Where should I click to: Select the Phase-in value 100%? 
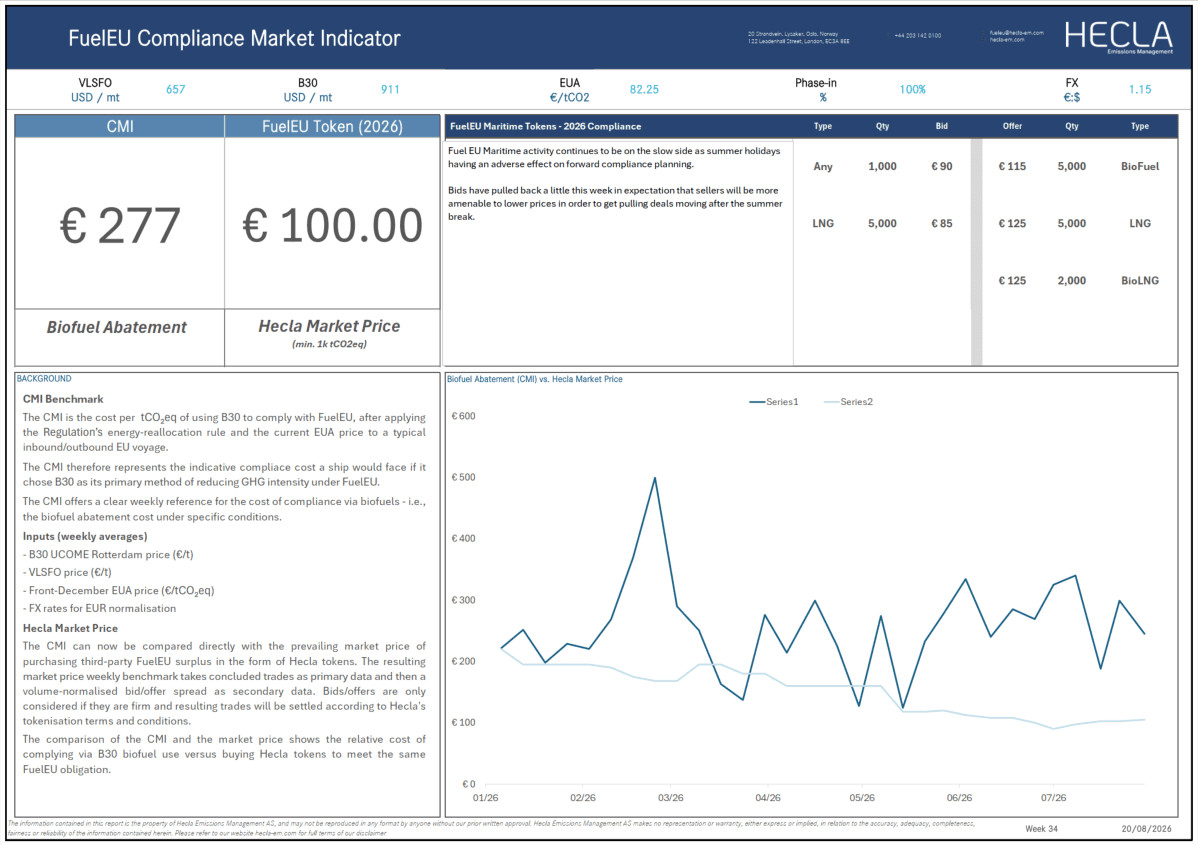(x=912, y=89)
